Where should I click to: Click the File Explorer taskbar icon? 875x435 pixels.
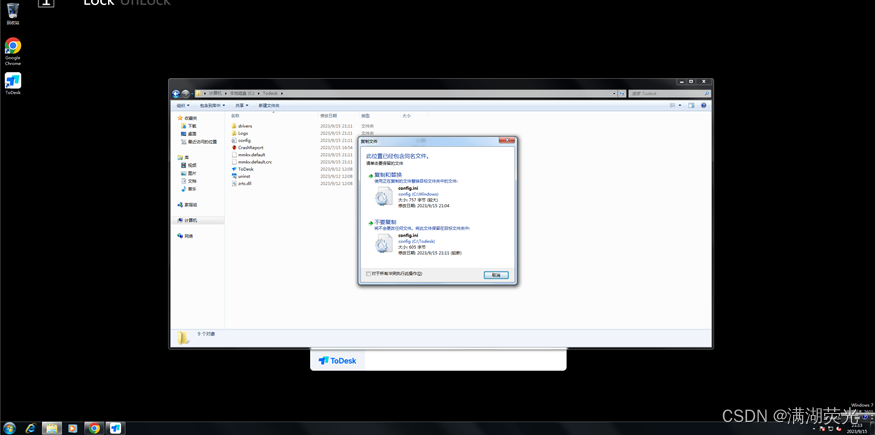click(x=51, y=428)
